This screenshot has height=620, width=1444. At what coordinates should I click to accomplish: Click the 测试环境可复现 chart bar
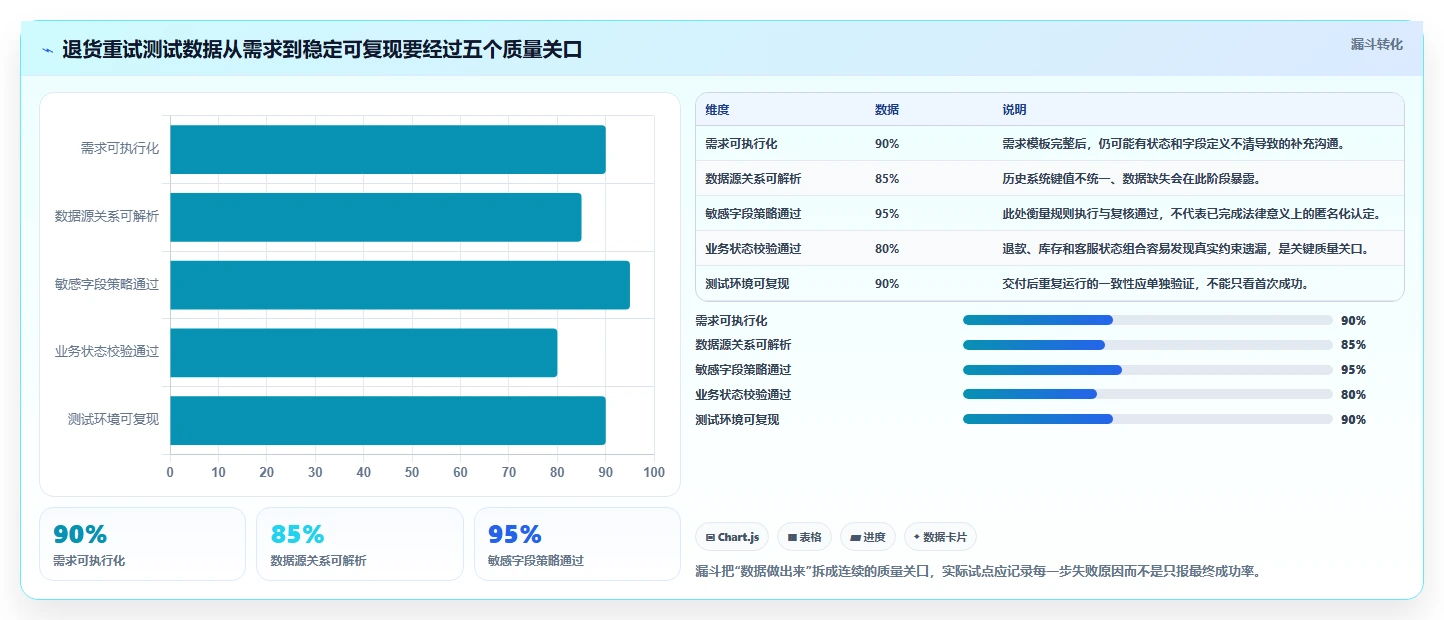coord(388,420)
